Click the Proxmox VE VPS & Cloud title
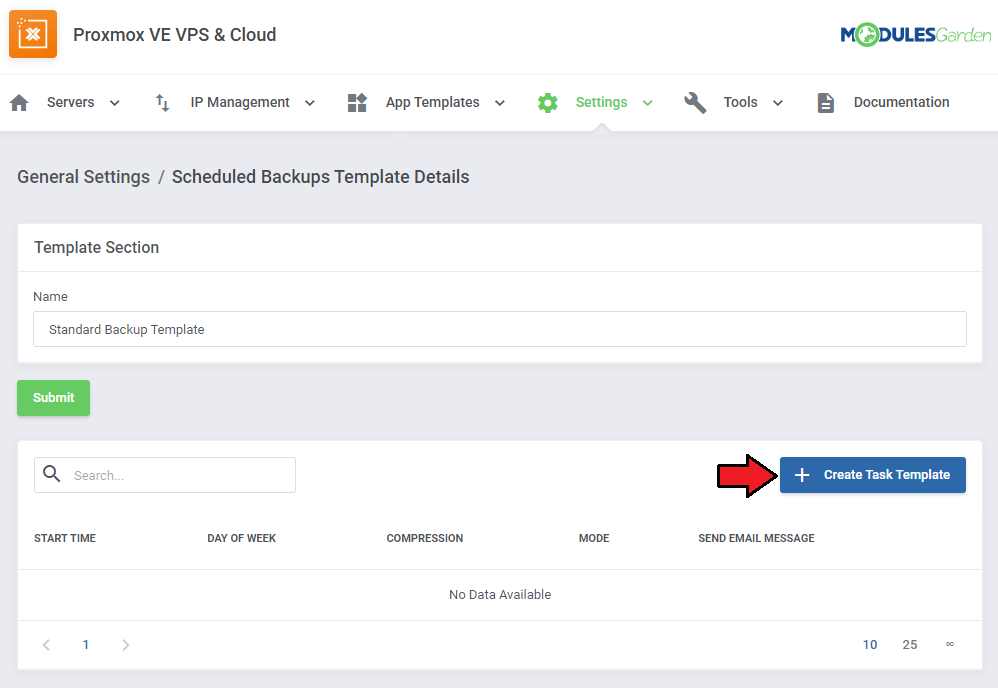Screen dimensions: 998x688 click(174, 34)
